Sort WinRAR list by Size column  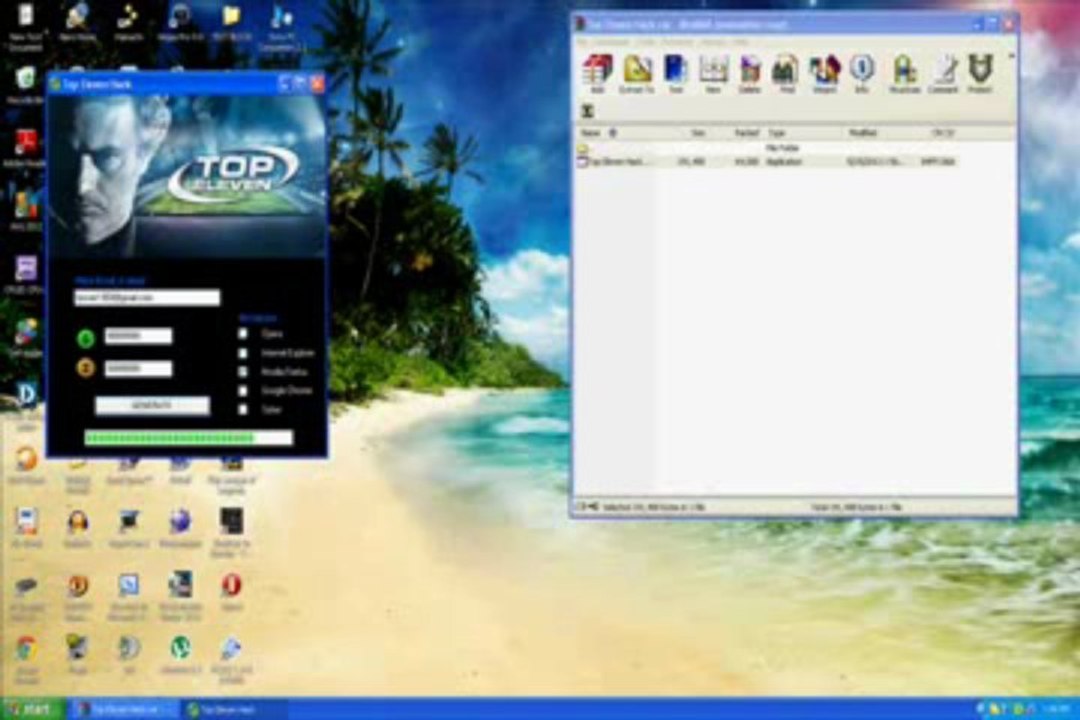(x=698, y=132)
